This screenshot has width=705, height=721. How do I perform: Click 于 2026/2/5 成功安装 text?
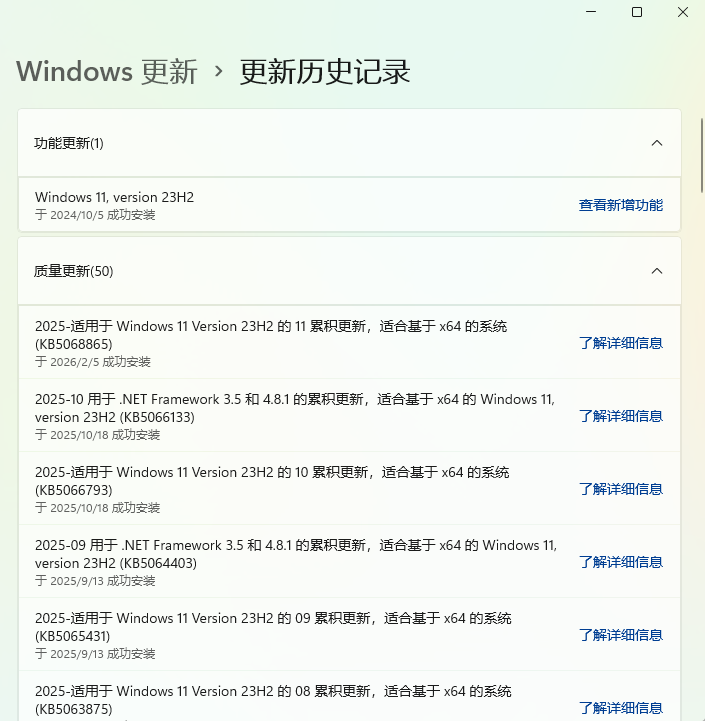click(x=93, y=362)
